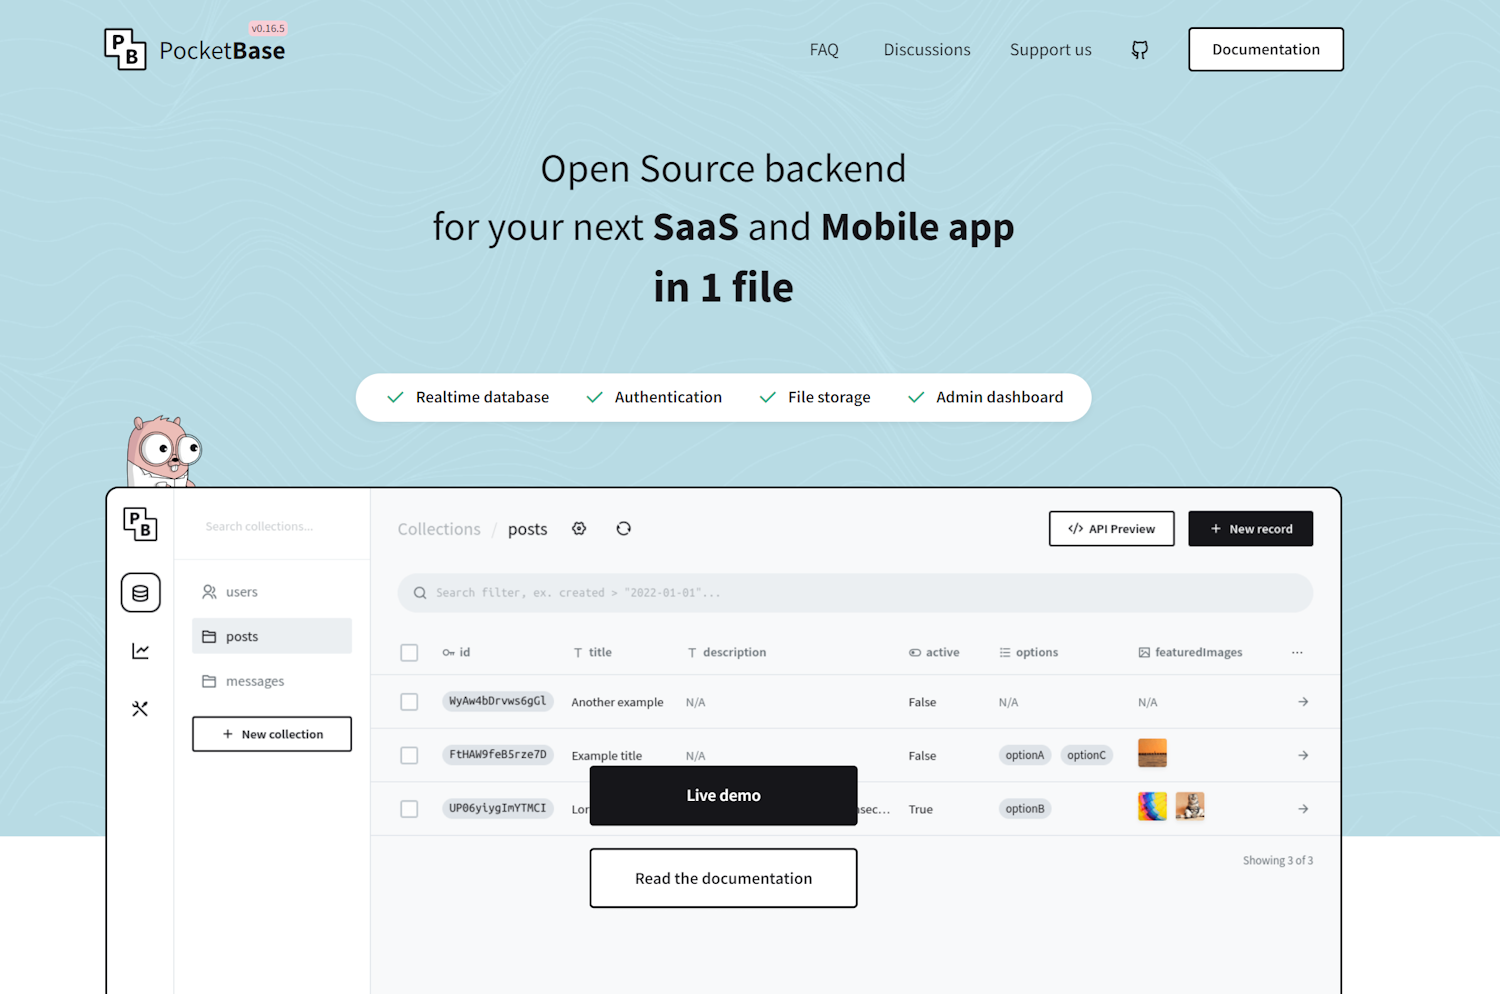Open the Logs chart icon in sidebar
Image resolution: width=1500 pixels, height=994 pixels.
(140, 651)
